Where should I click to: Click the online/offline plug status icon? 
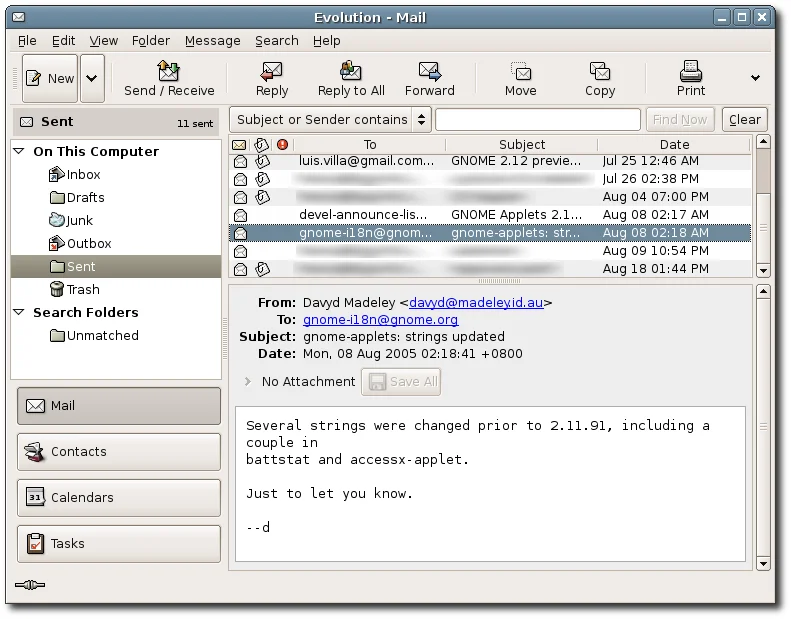(30, 585)
